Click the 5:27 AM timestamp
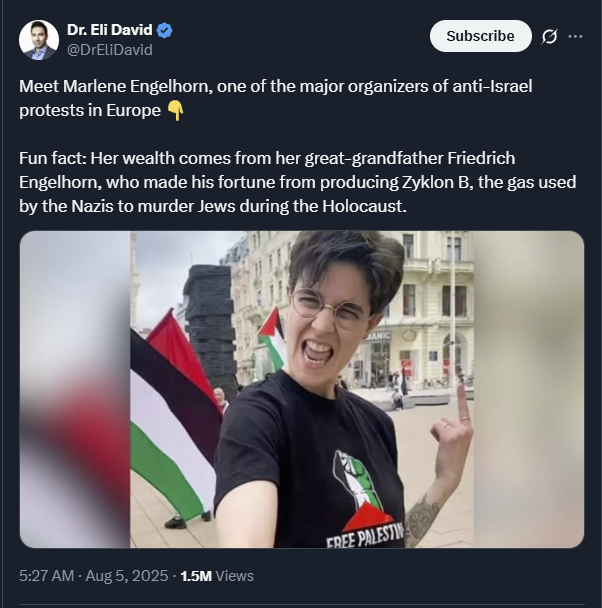602x608 pixels. coord(46,576)
